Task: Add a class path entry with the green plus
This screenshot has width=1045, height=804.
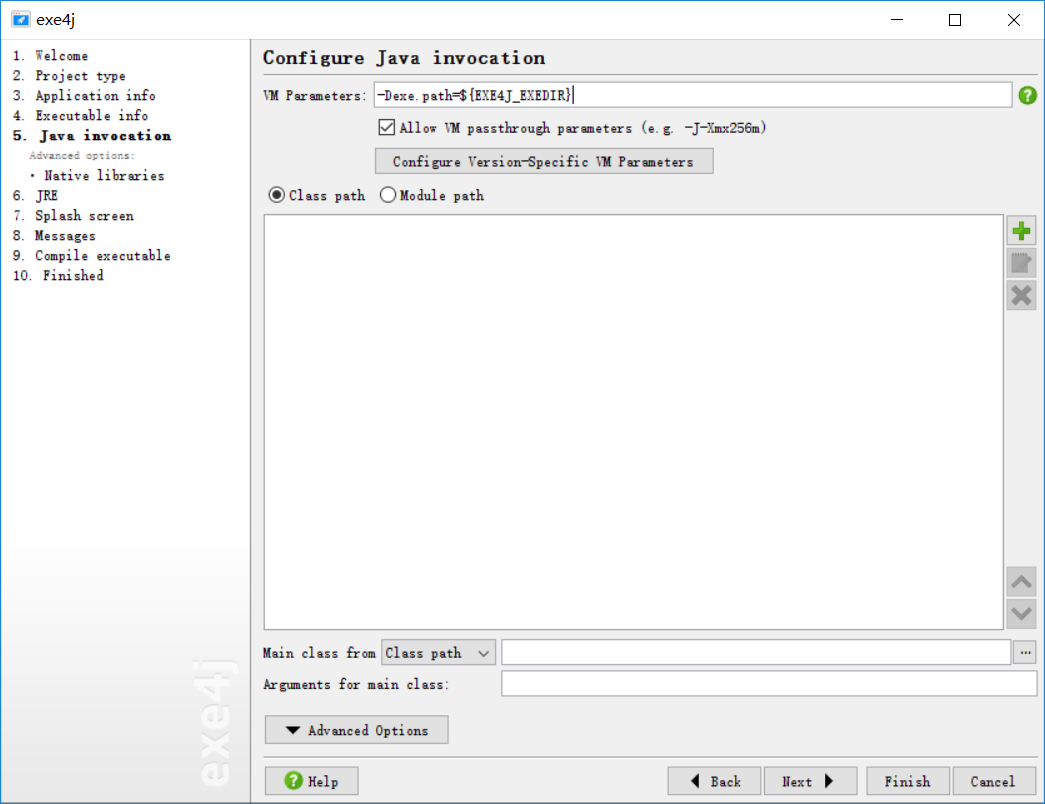Action: [1021, 231]
